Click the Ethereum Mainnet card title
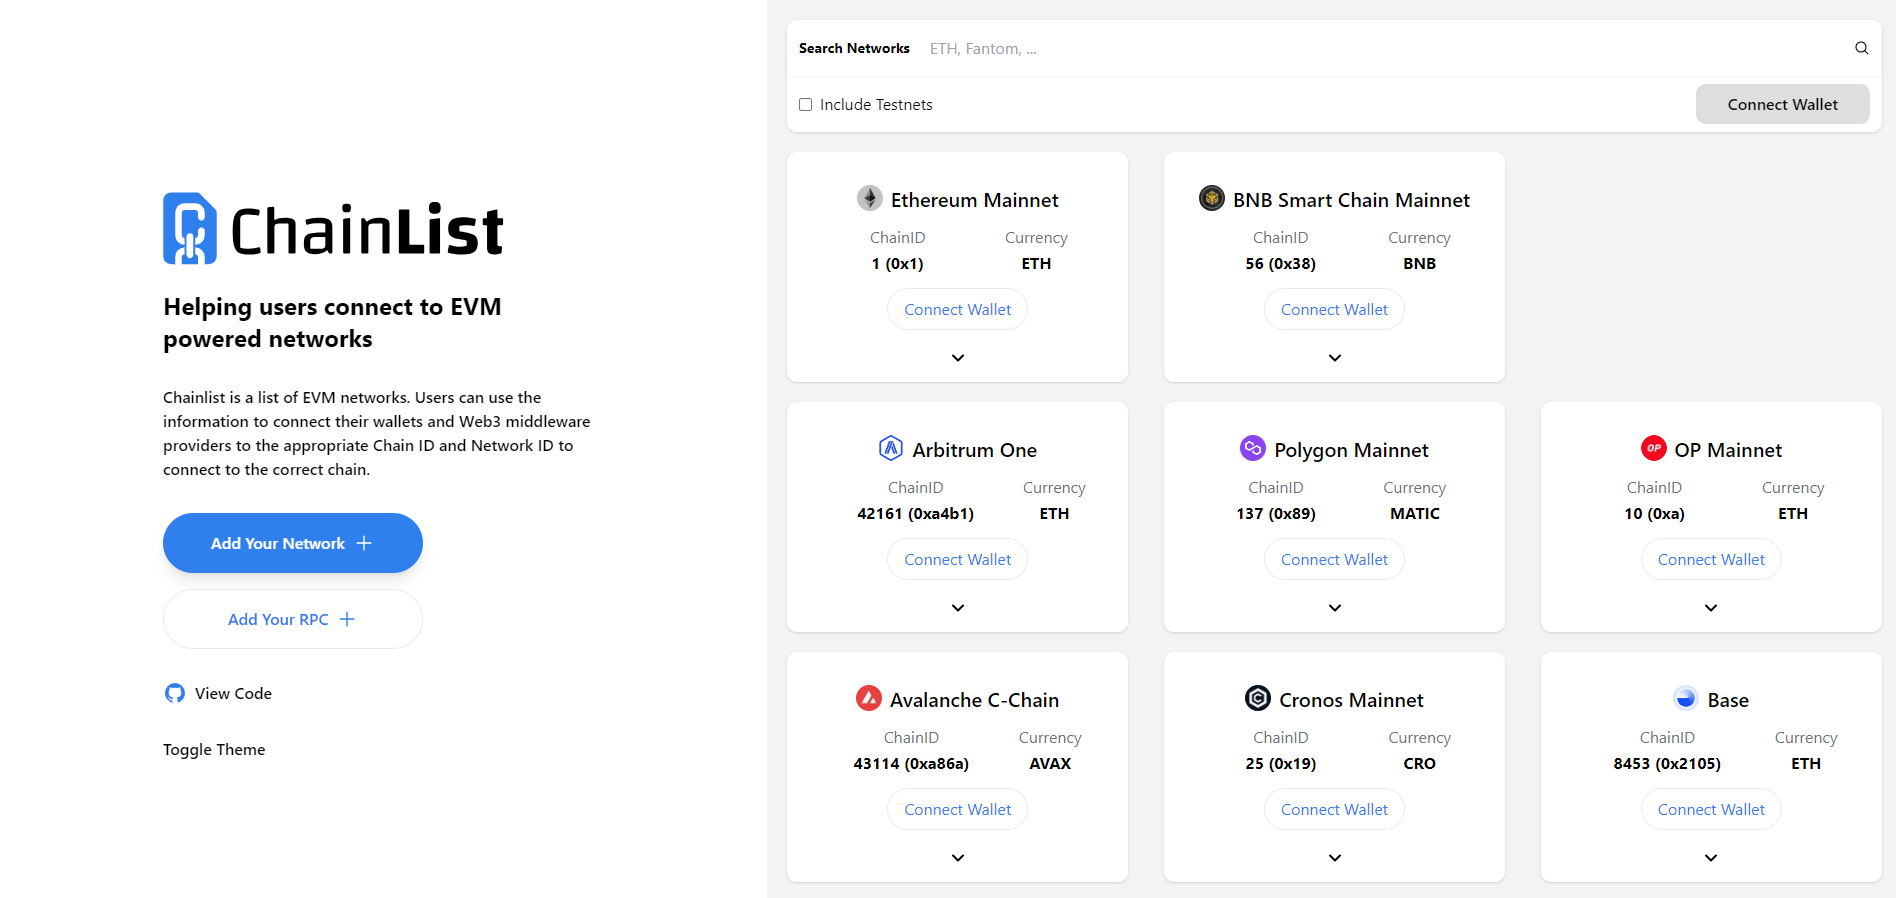1896x898 pixels. coord(974,200)
